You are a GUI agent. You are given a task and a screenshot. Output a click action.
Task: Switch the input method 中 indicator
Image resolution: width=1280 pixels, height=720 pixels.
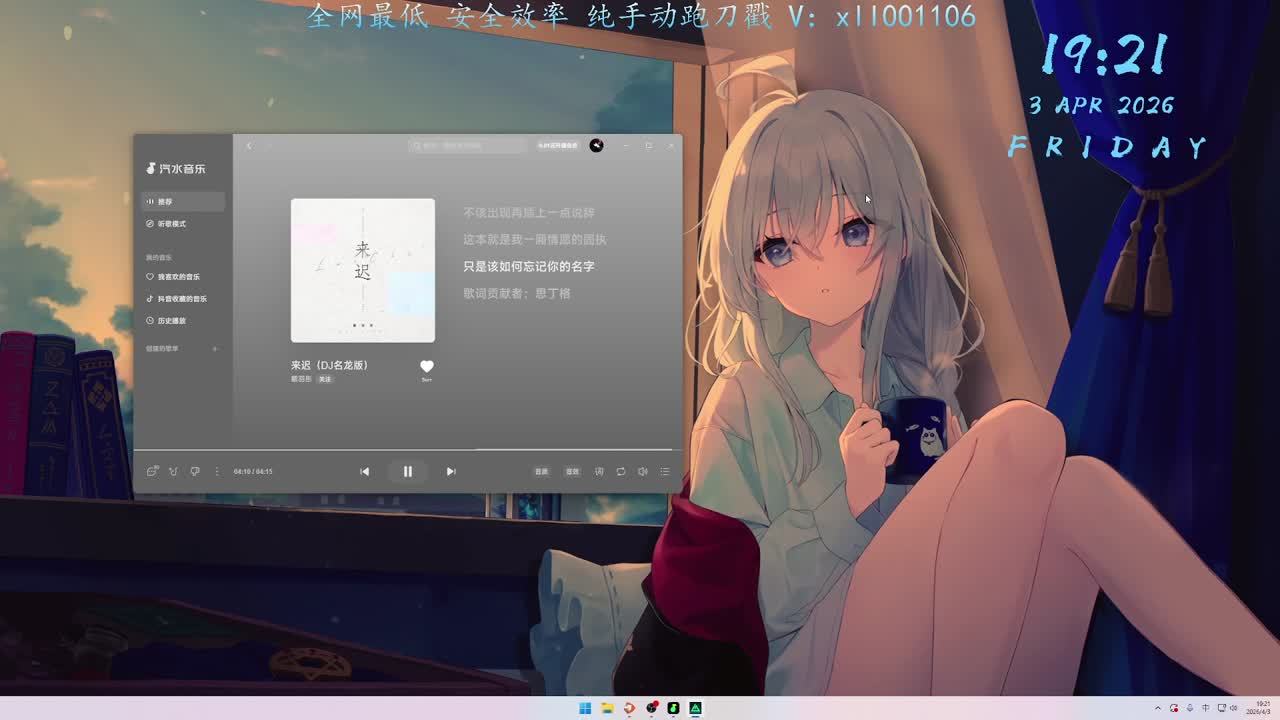pos(1206,708)
